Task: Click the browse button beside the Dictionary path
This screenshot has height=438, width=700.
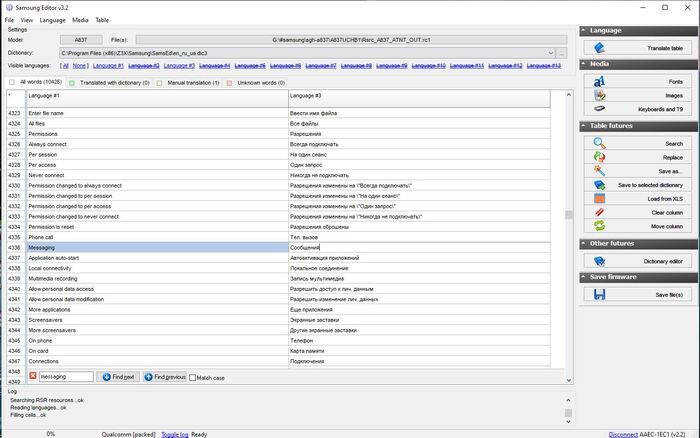Action: [561, 53]
